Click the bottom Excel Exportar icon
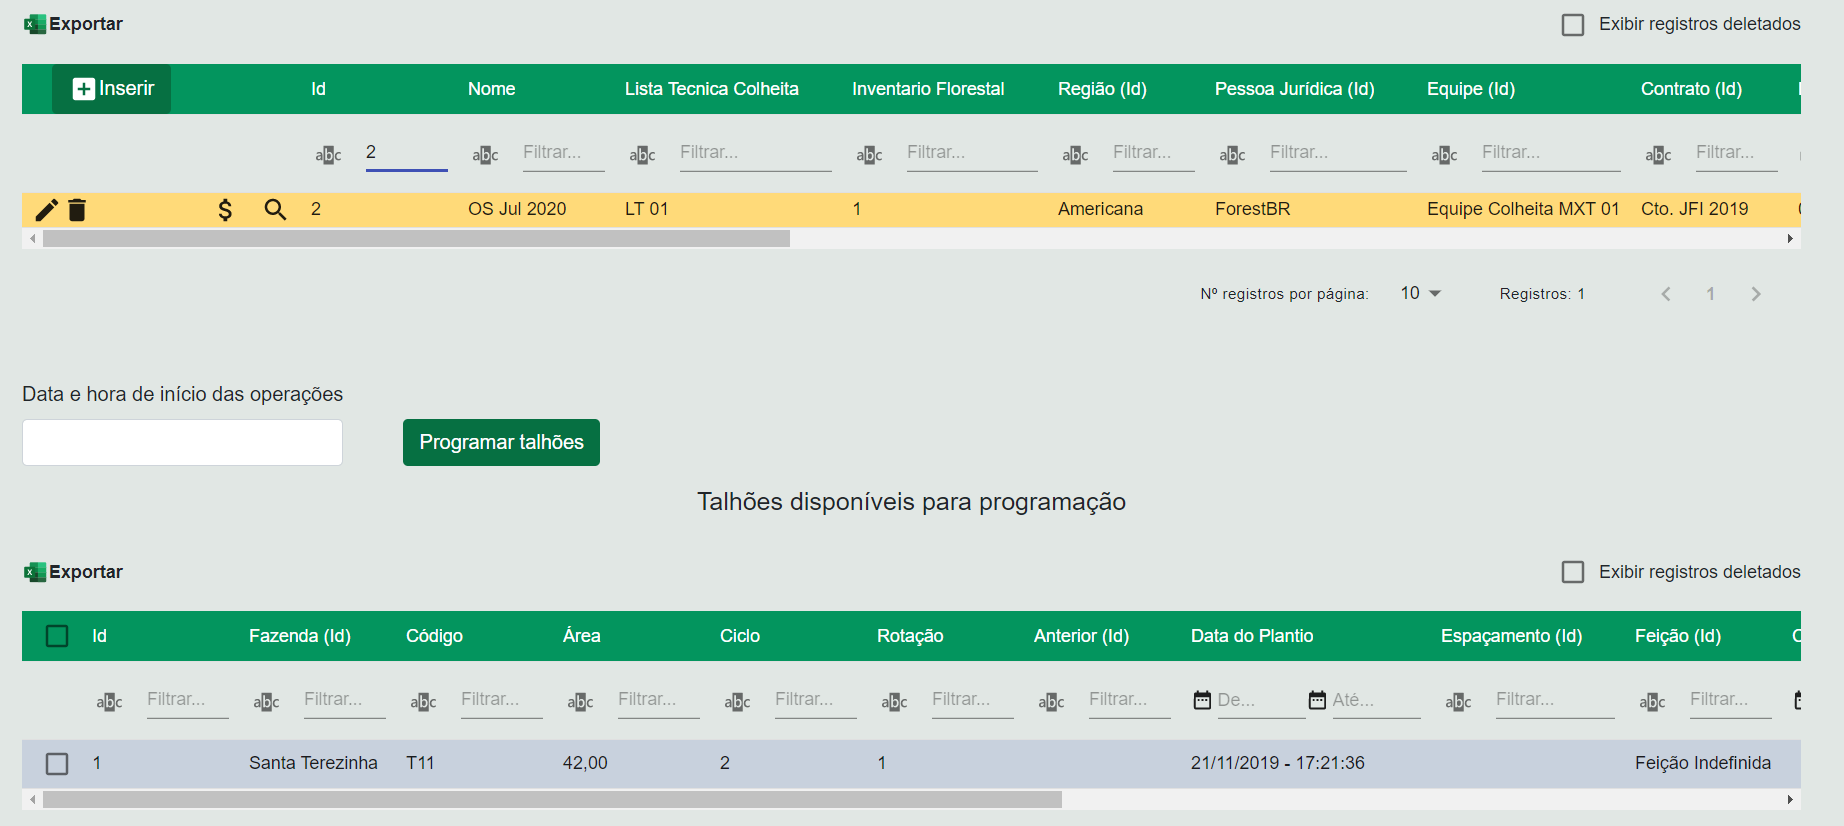 (35, 572)
